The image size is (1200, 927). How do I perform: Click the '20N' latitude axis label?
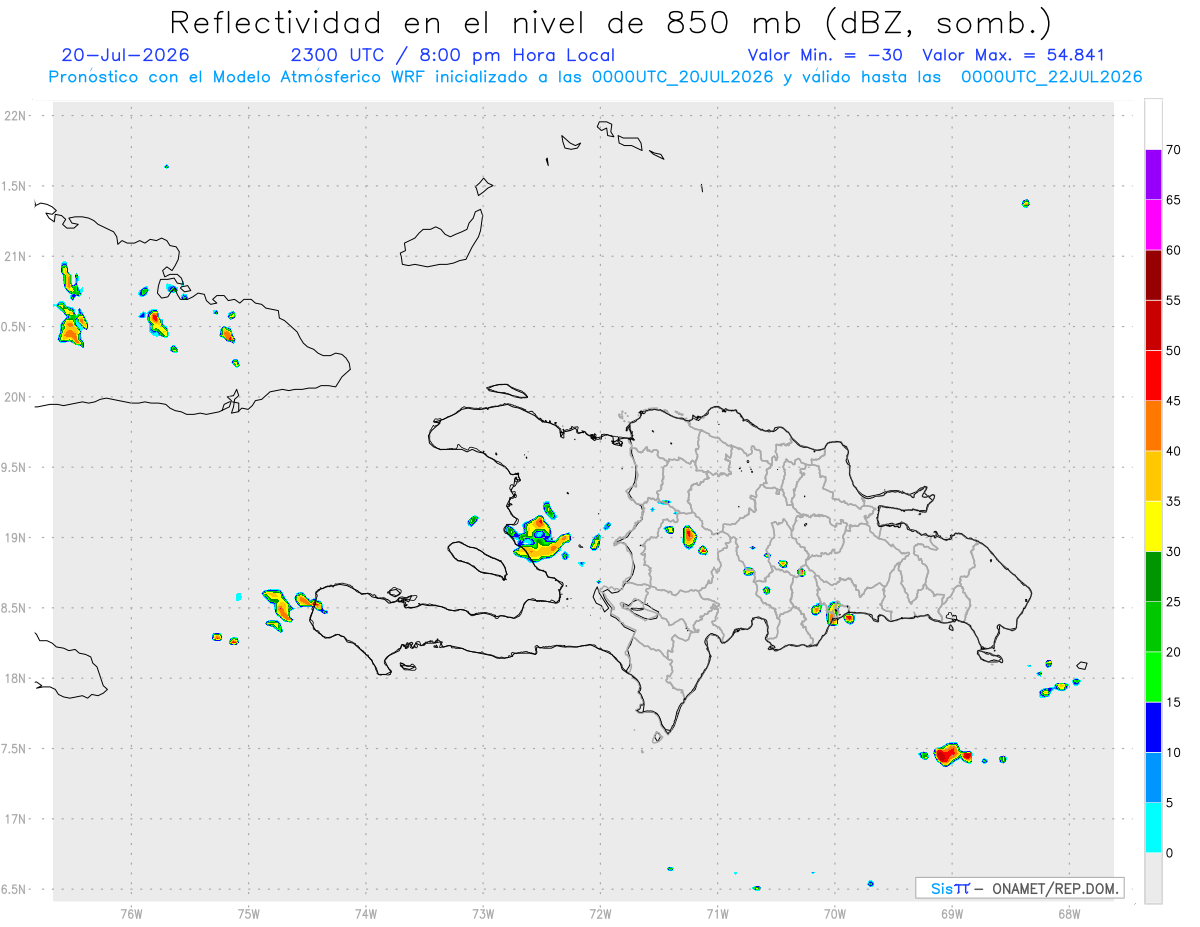tap(16, 397)
